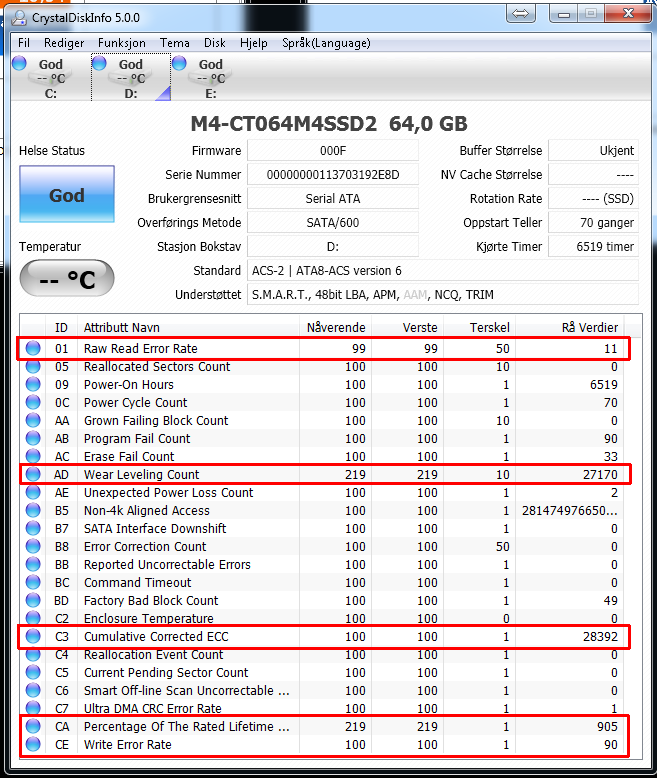
Task: Click status orb for Cumulative Corrected ECC
Action: point(33,637)
